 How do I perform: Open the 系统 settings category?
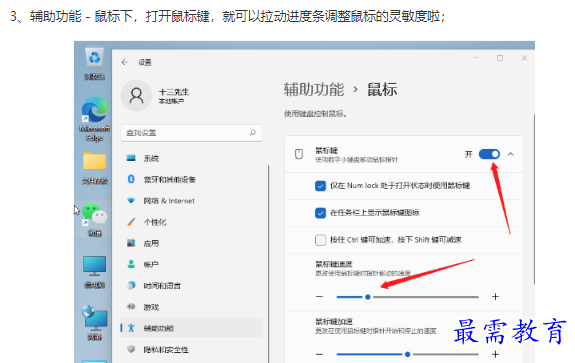tap(191, 158)
